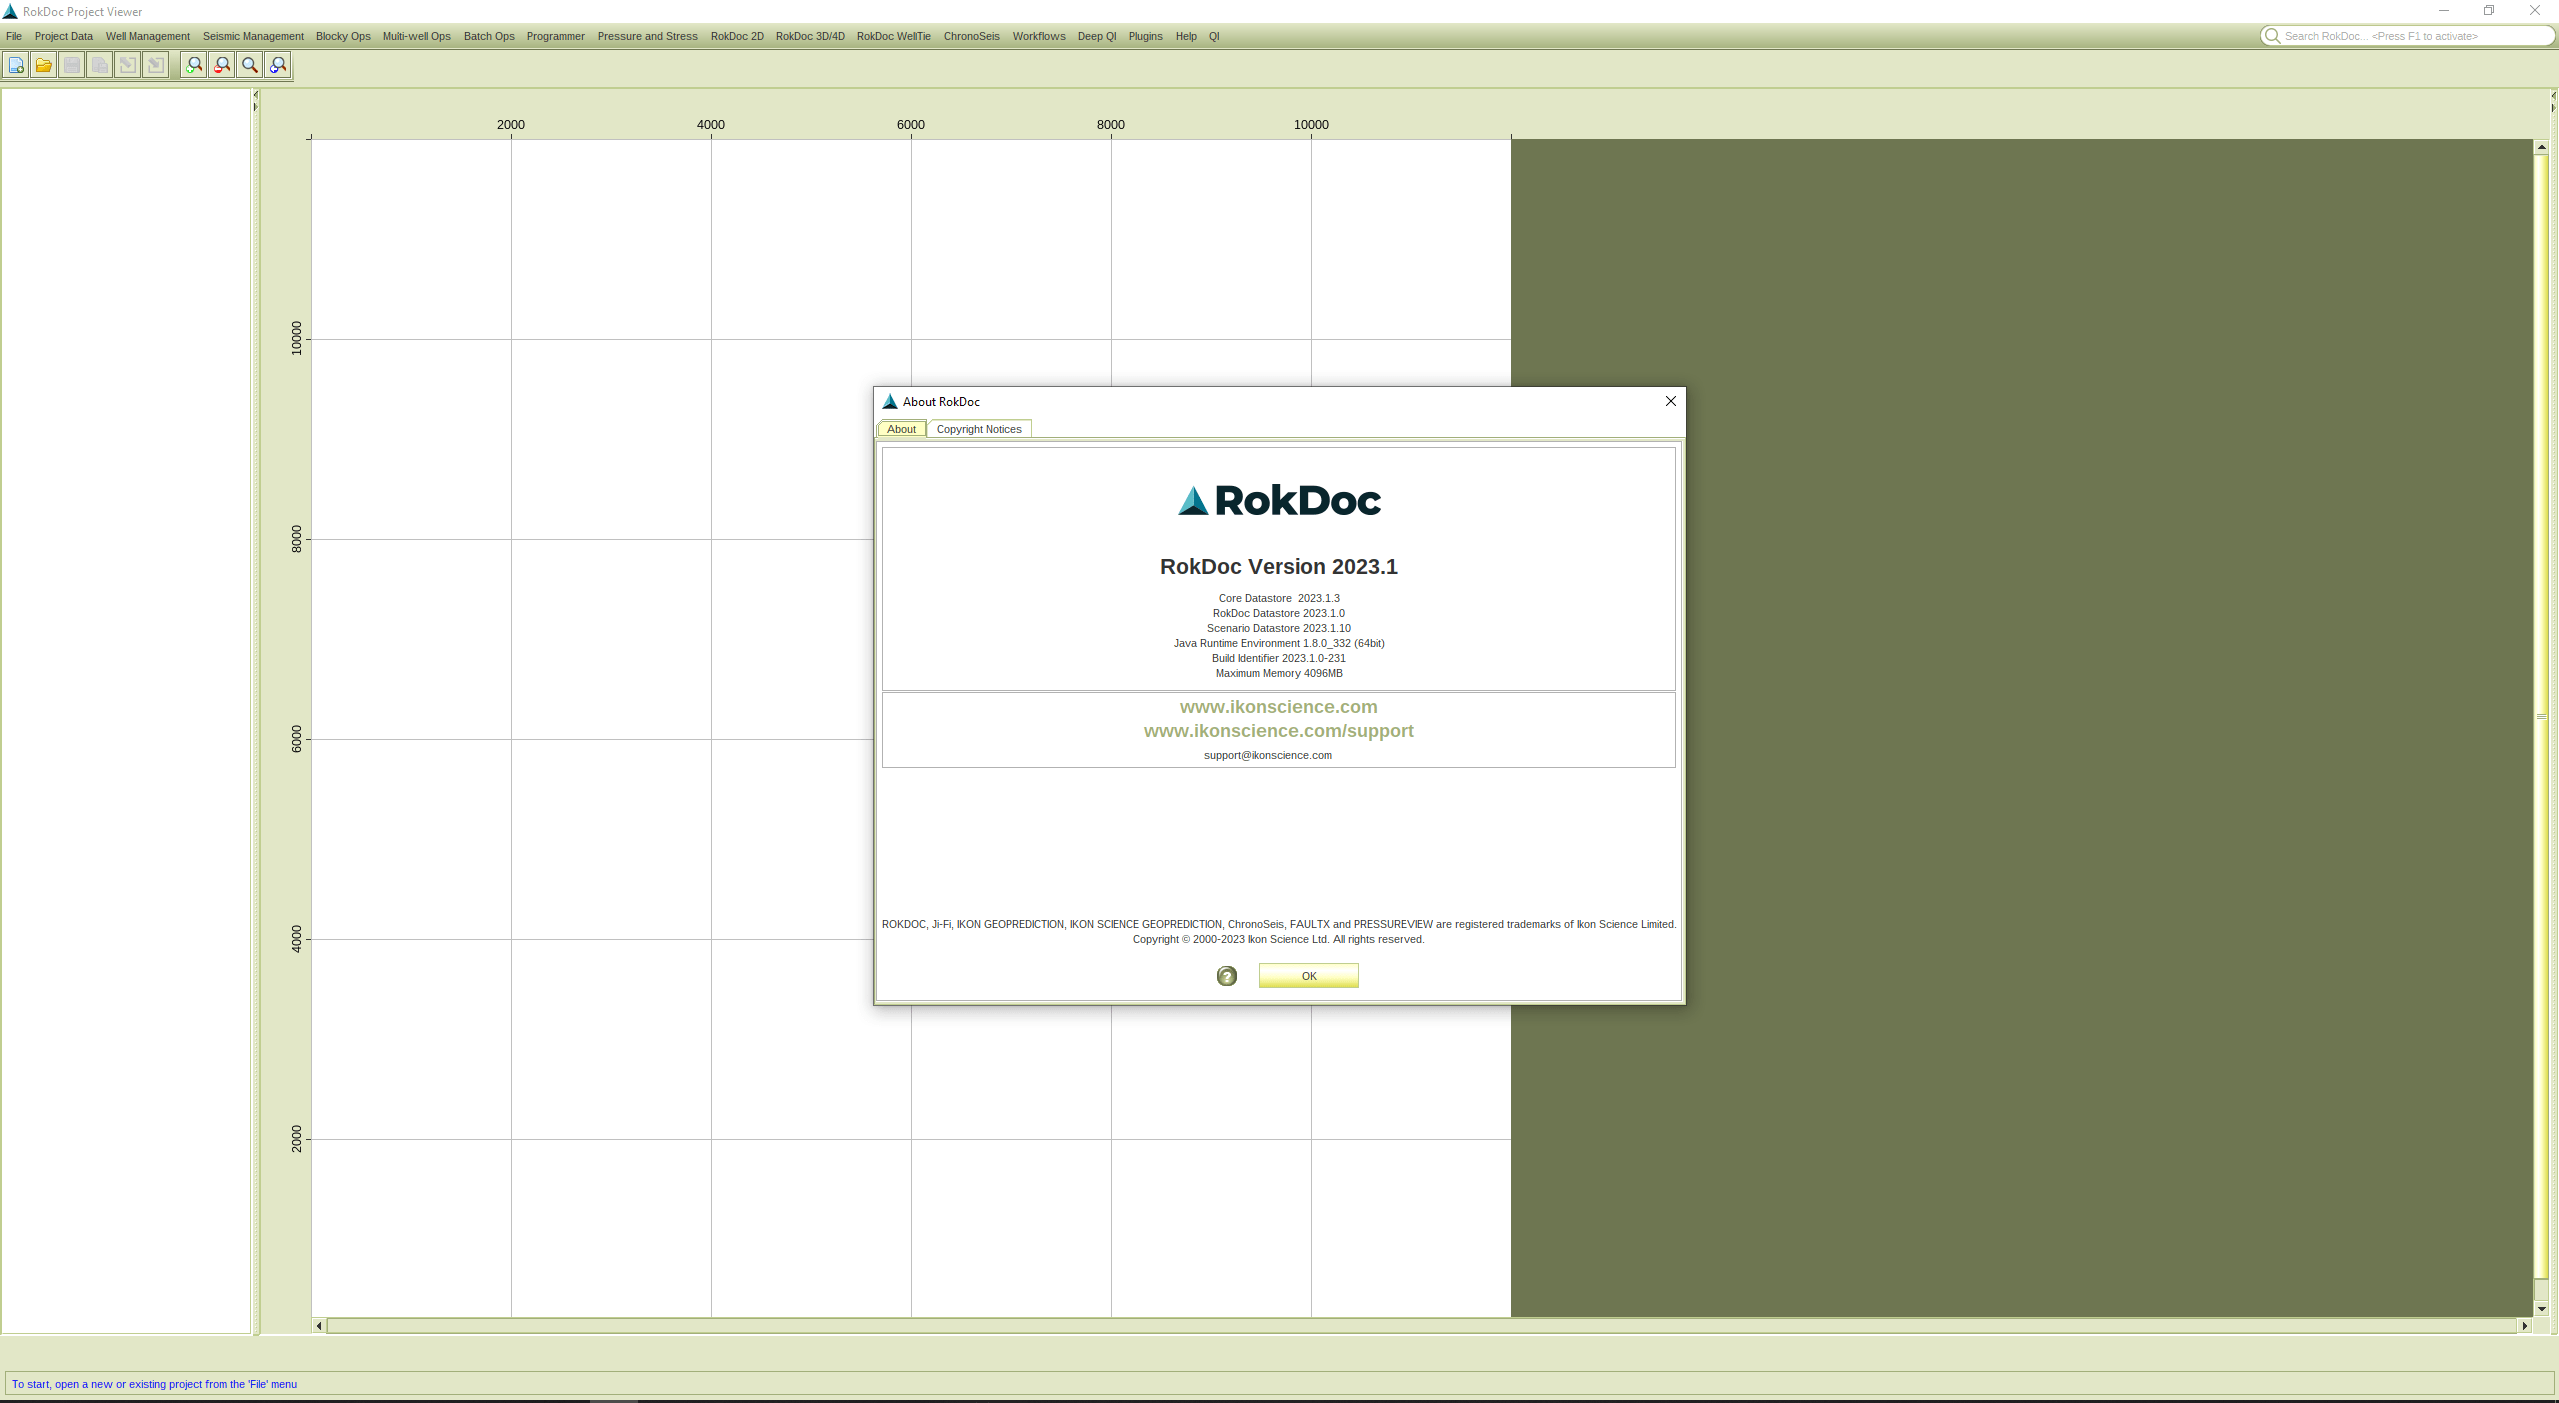Click the support@ikonscience.com email link

tap(1267, 755)
